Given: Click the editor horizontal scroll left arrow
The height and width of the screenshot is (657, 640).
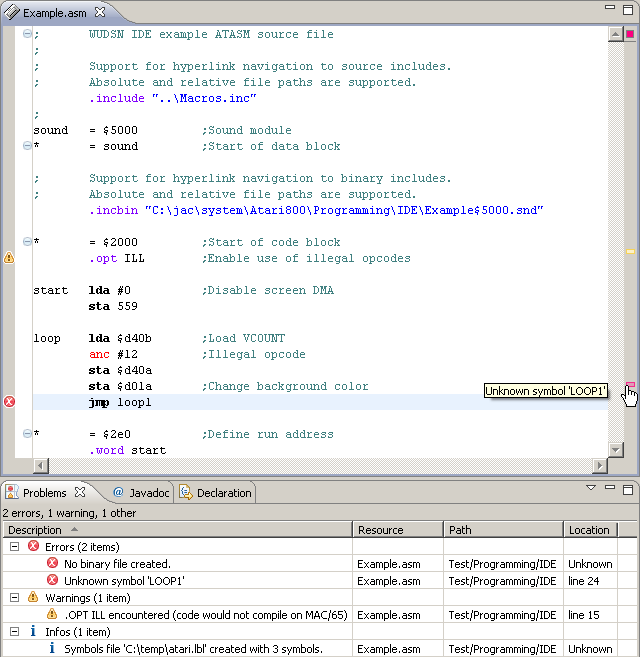Looking at the screenshot, I should pos(41,466).
